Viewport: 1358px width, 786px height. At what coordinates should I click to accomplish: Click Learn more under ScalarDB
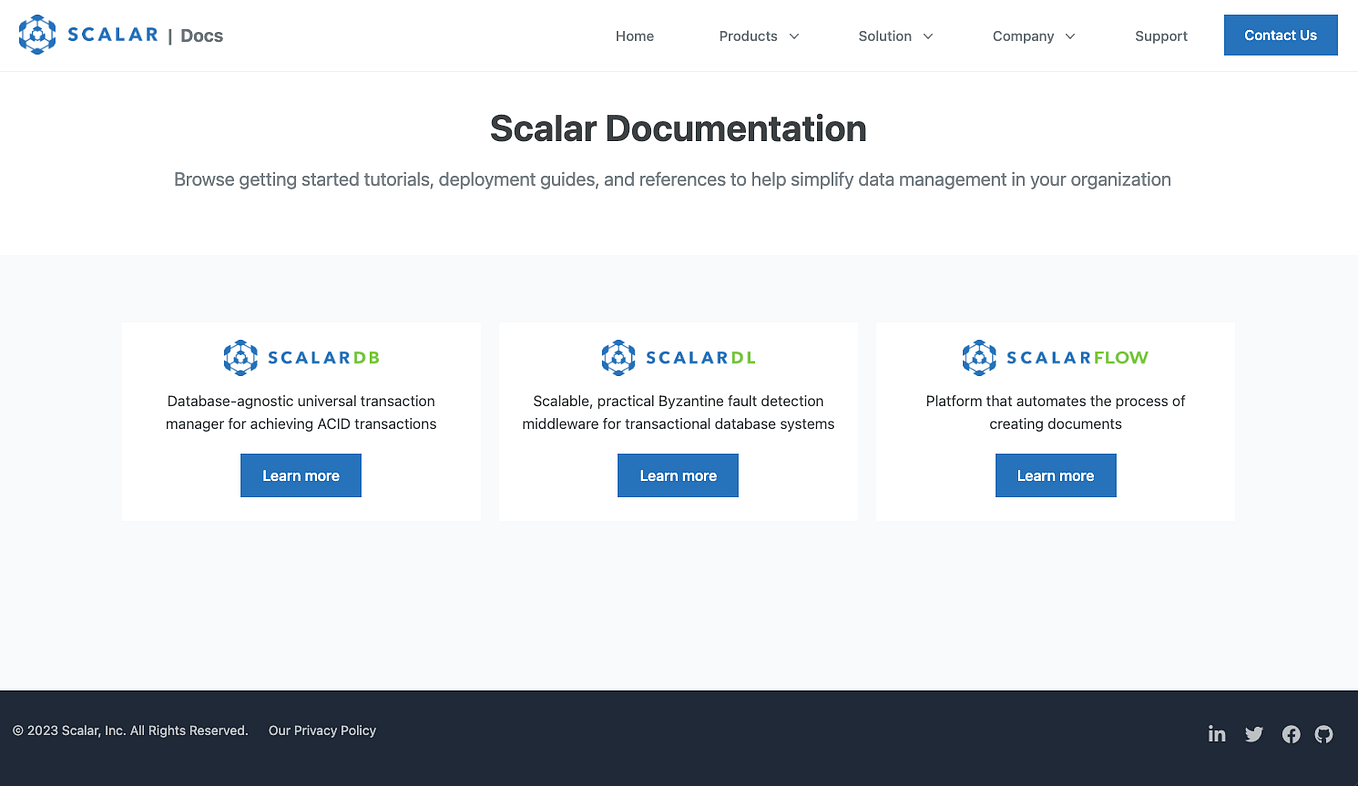click(x=301, y=475)
